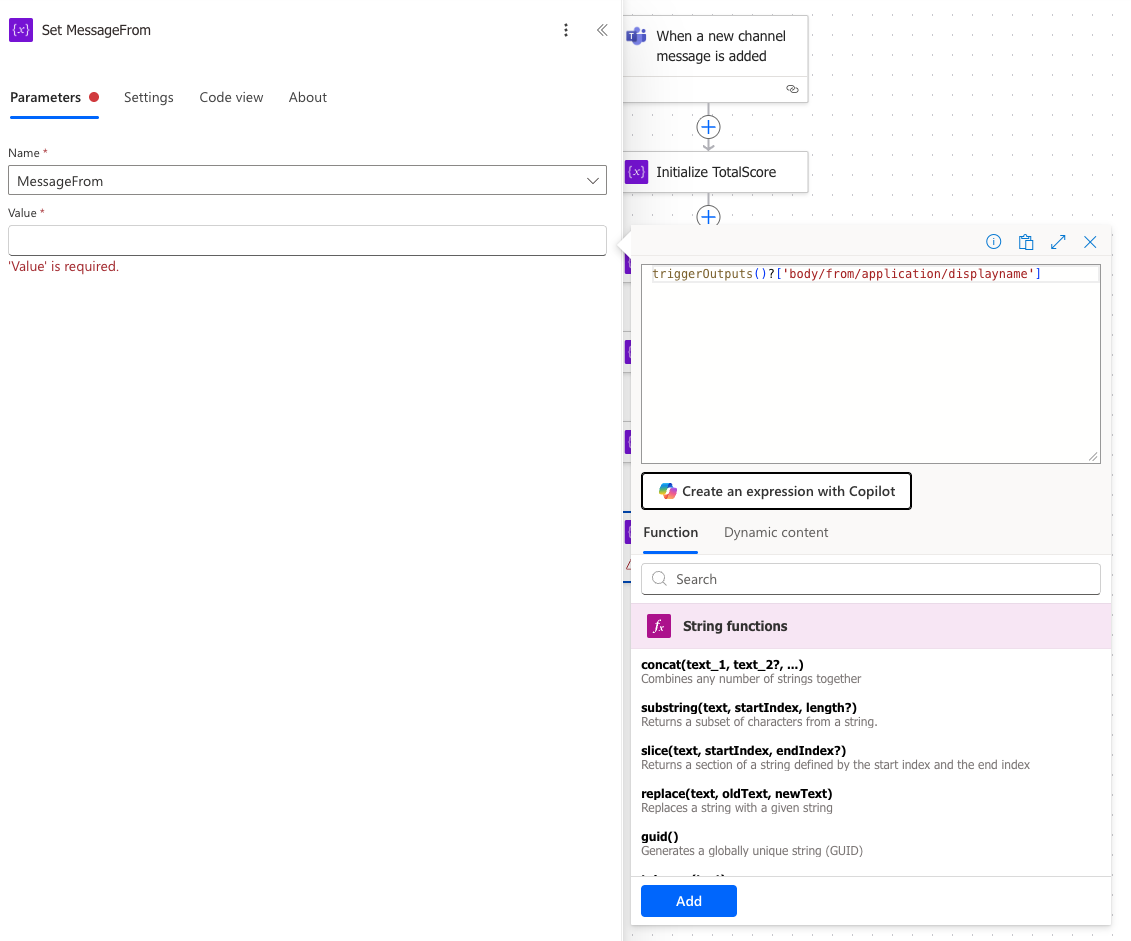Expand the expression editor to full screen
Viewport: 1131px width, 941px height.
pyautogui.click(x=1058, y=242)
